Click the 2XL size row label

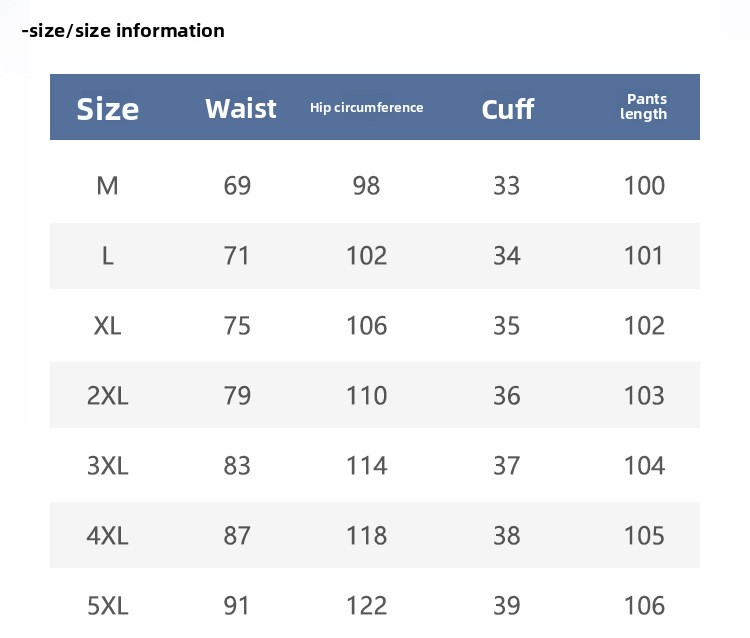tap(108, 396)
